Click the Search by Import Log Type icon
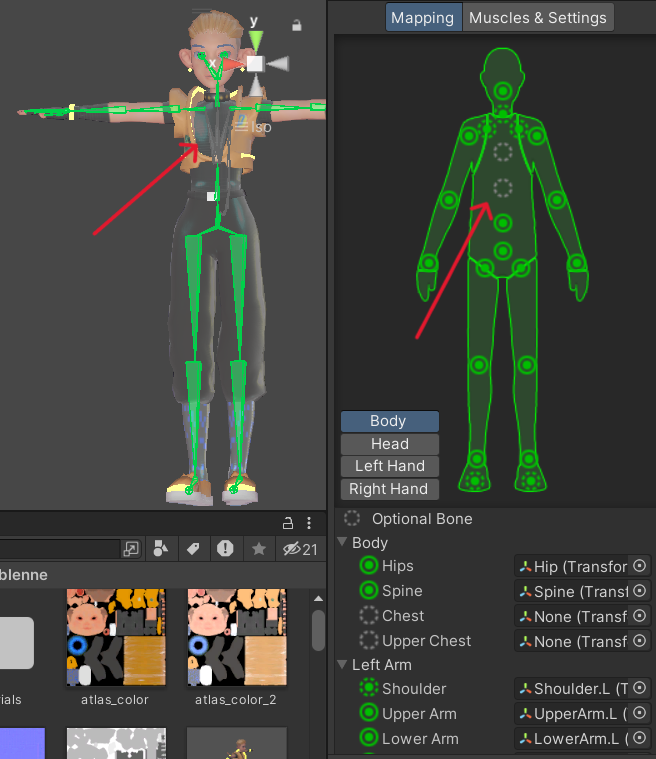Image resolution: width=656 pixels, height=759 pixels. 225,548
